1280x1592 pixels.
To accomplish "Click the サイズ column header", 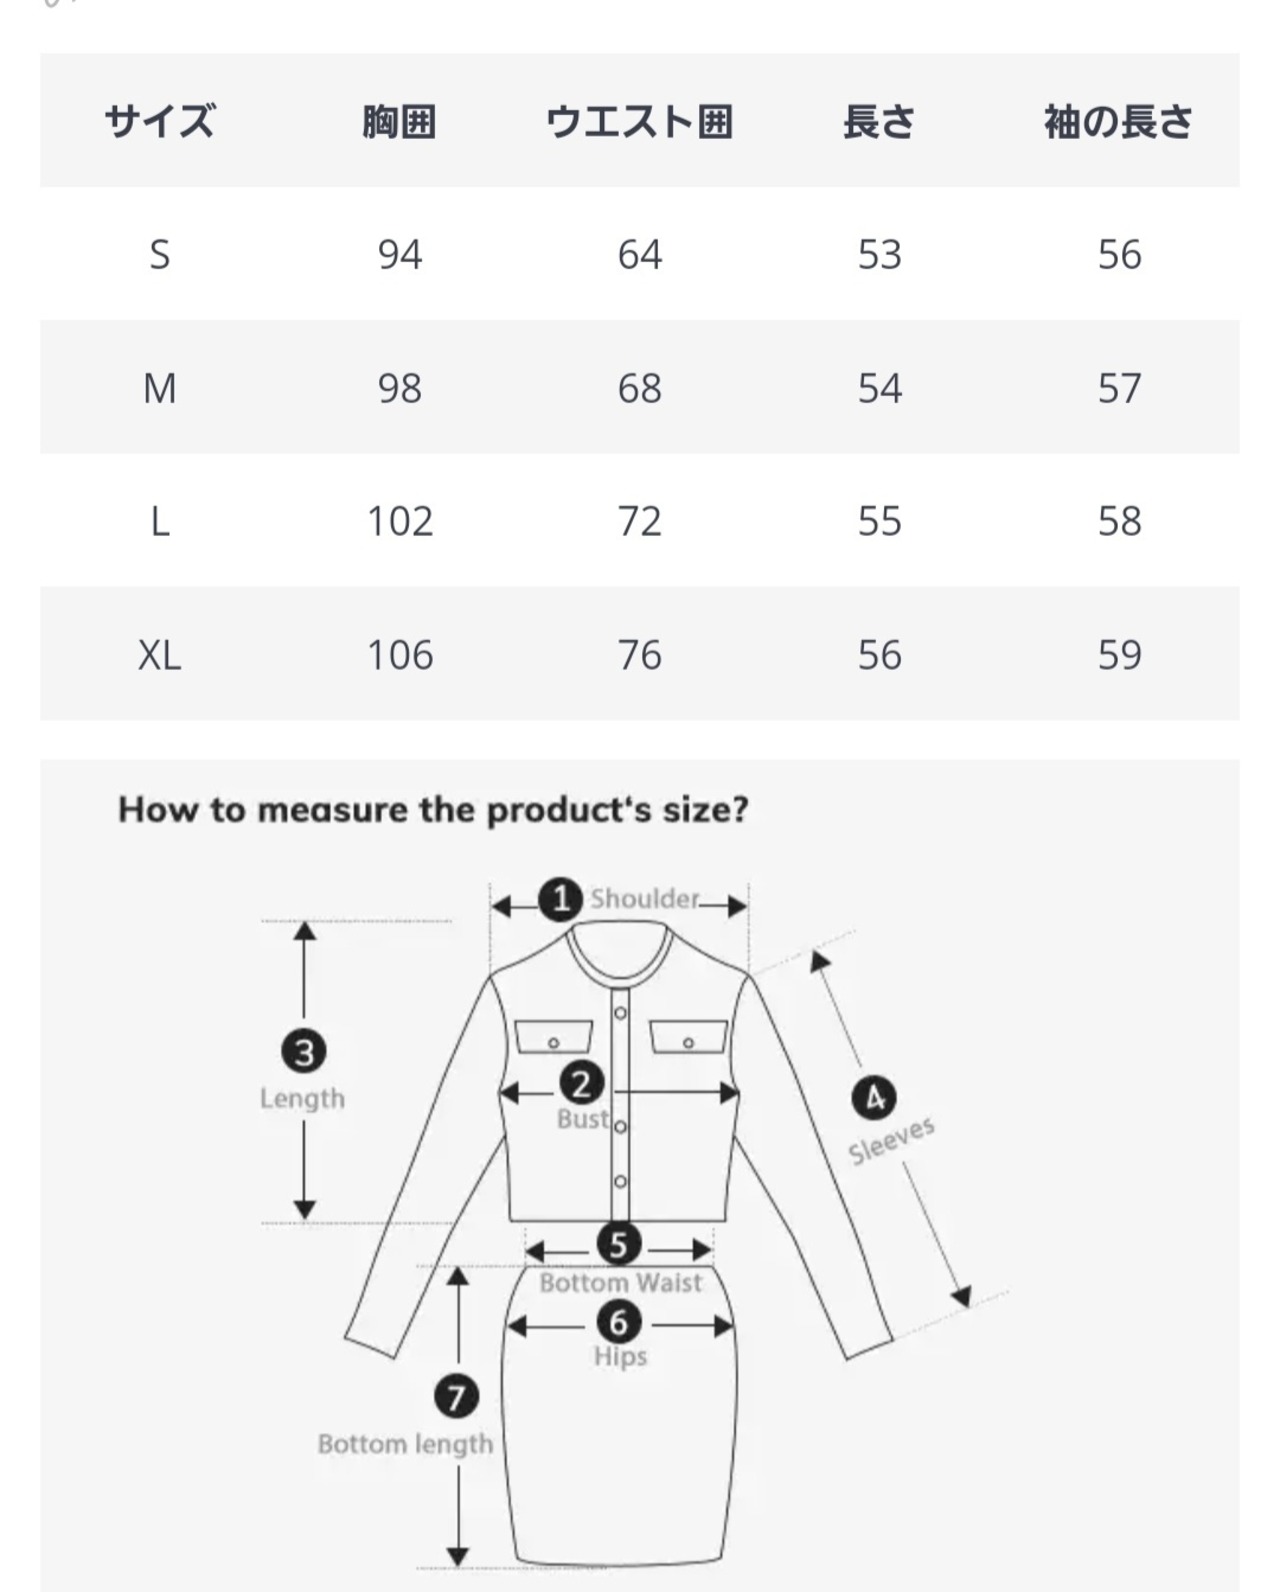I will (x=160, y=122).
